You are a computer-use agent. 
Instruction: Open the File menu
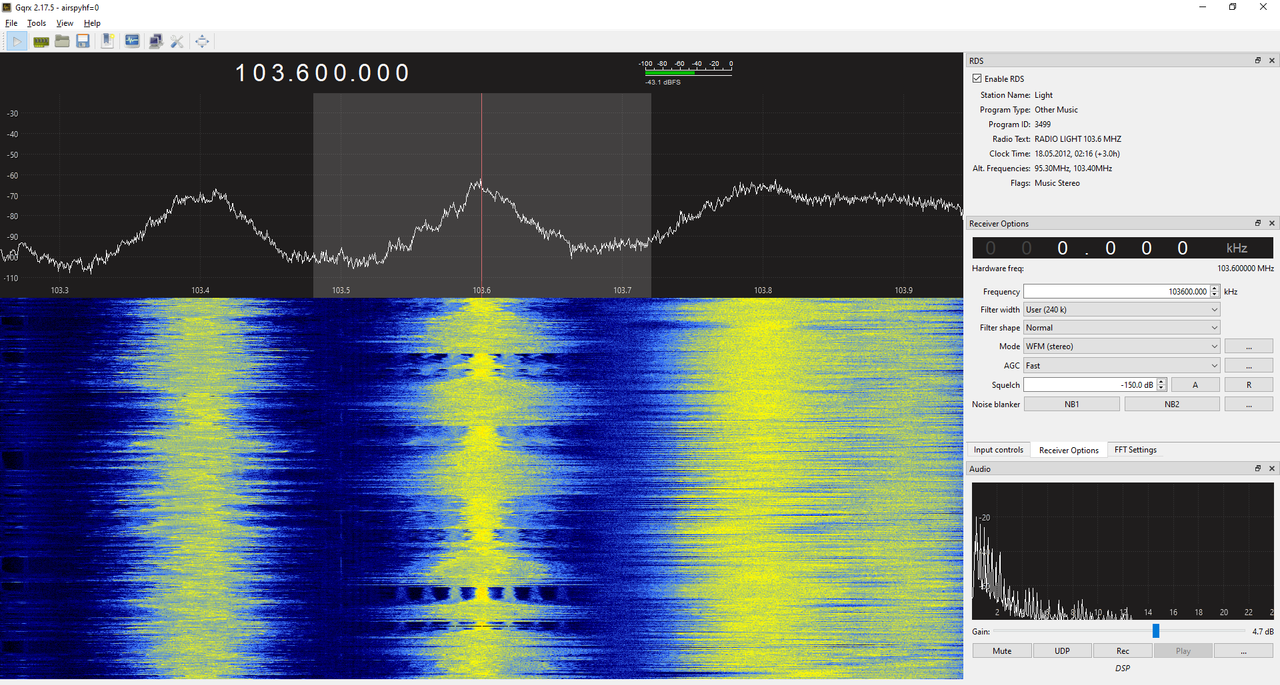tap(11, 23)
